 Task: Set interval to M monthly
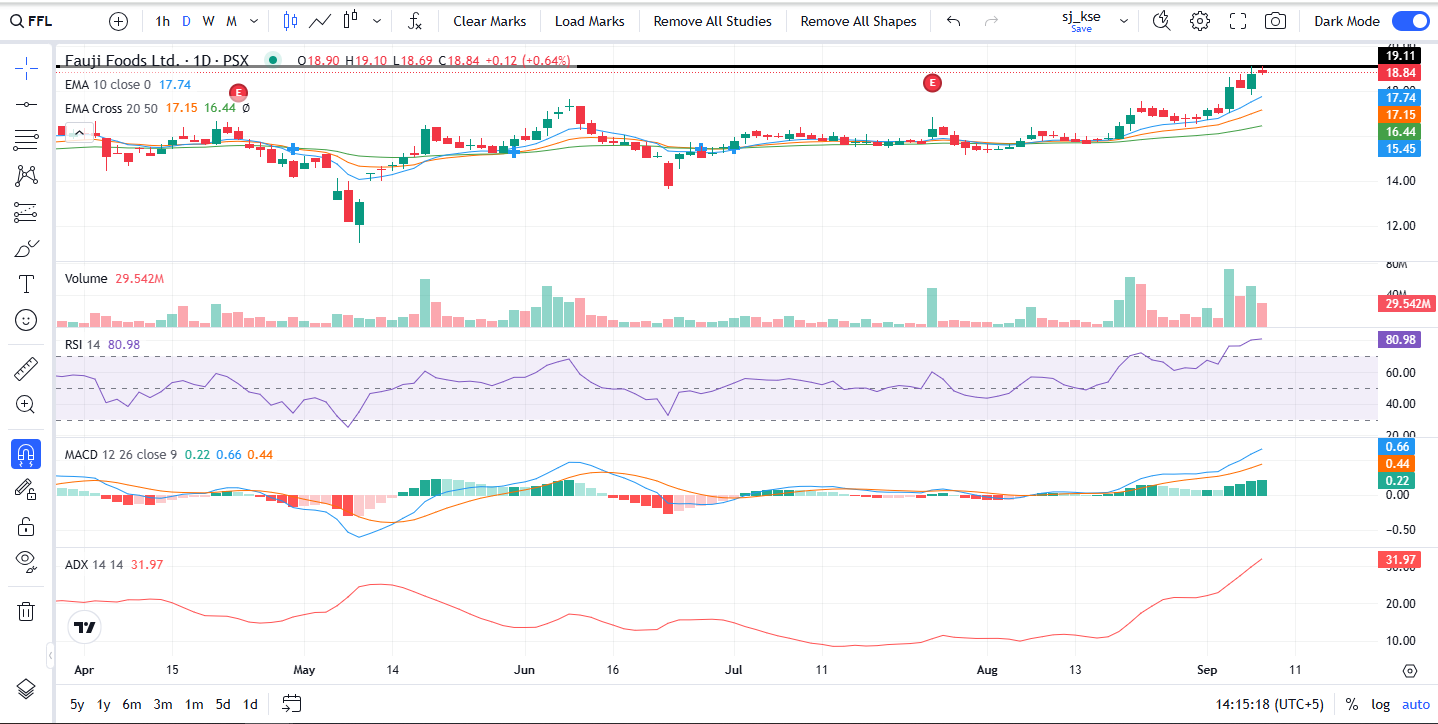(232, 21)
